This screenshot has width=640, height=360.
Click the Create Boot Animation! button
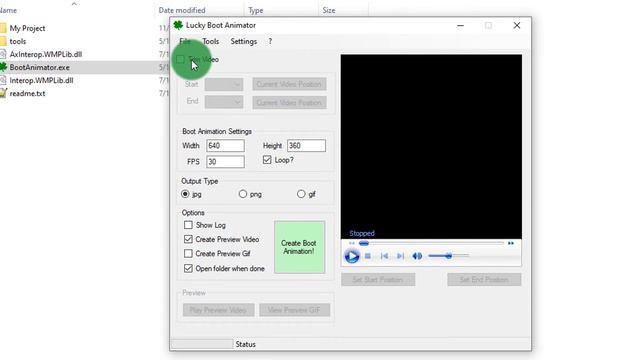(300, 247)
